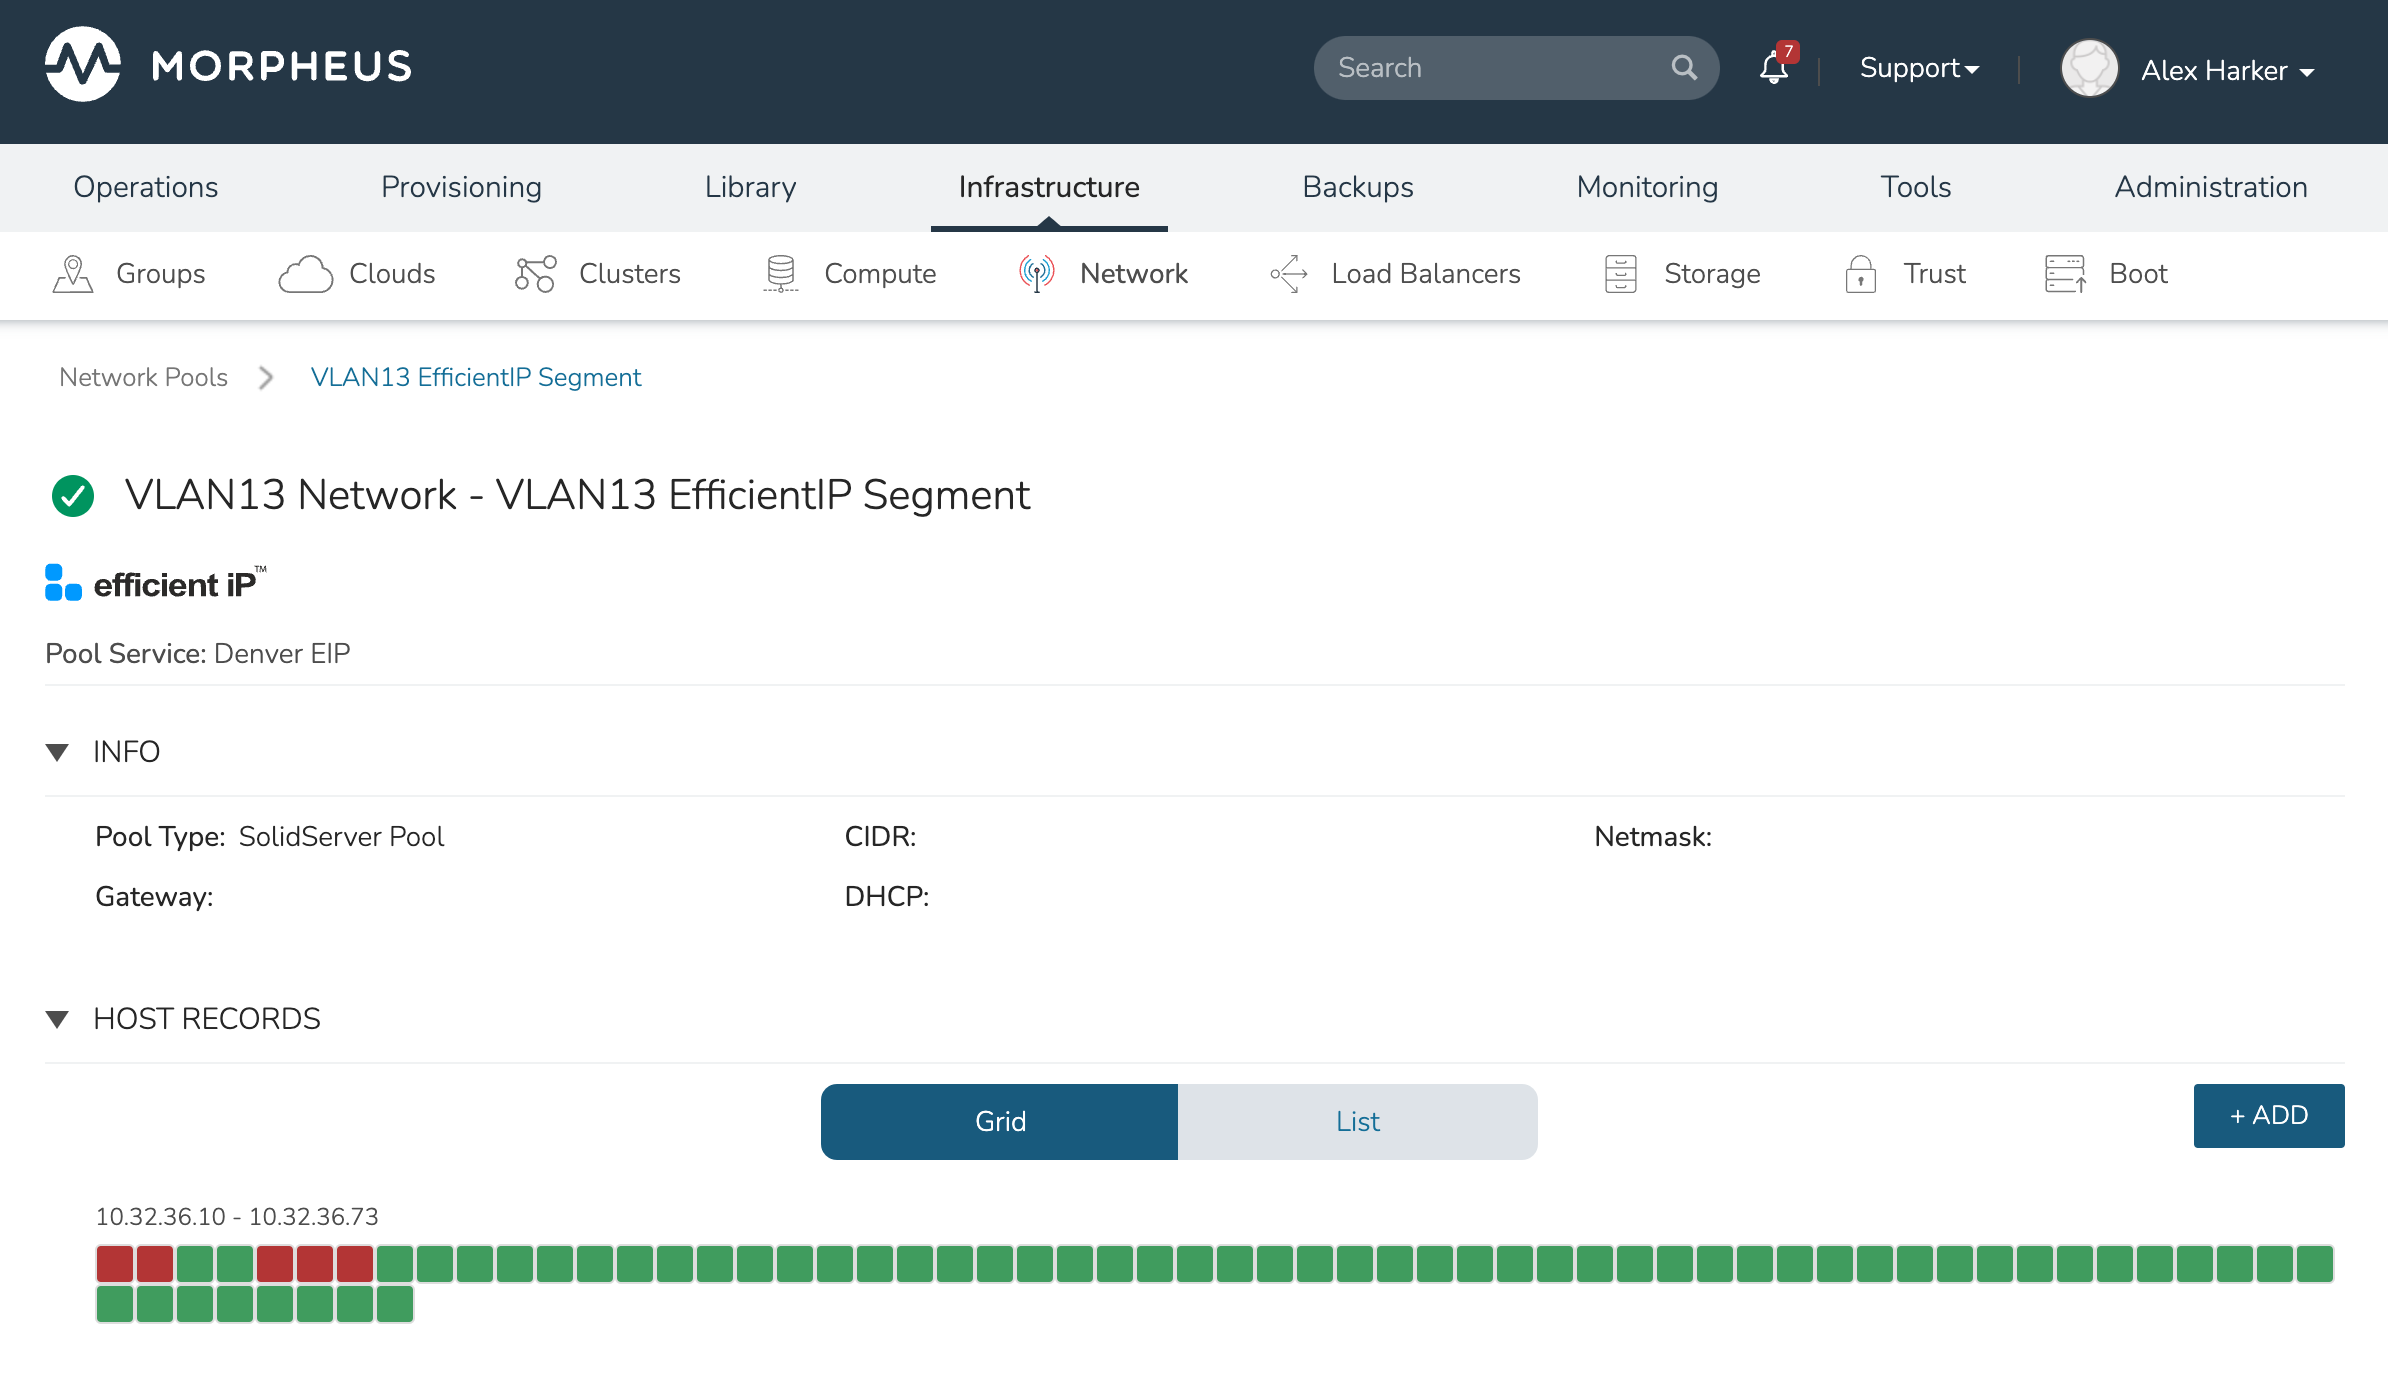The image size is (2388, 1382).
Task: Click the Groups map pin icon
Action: 72,273
